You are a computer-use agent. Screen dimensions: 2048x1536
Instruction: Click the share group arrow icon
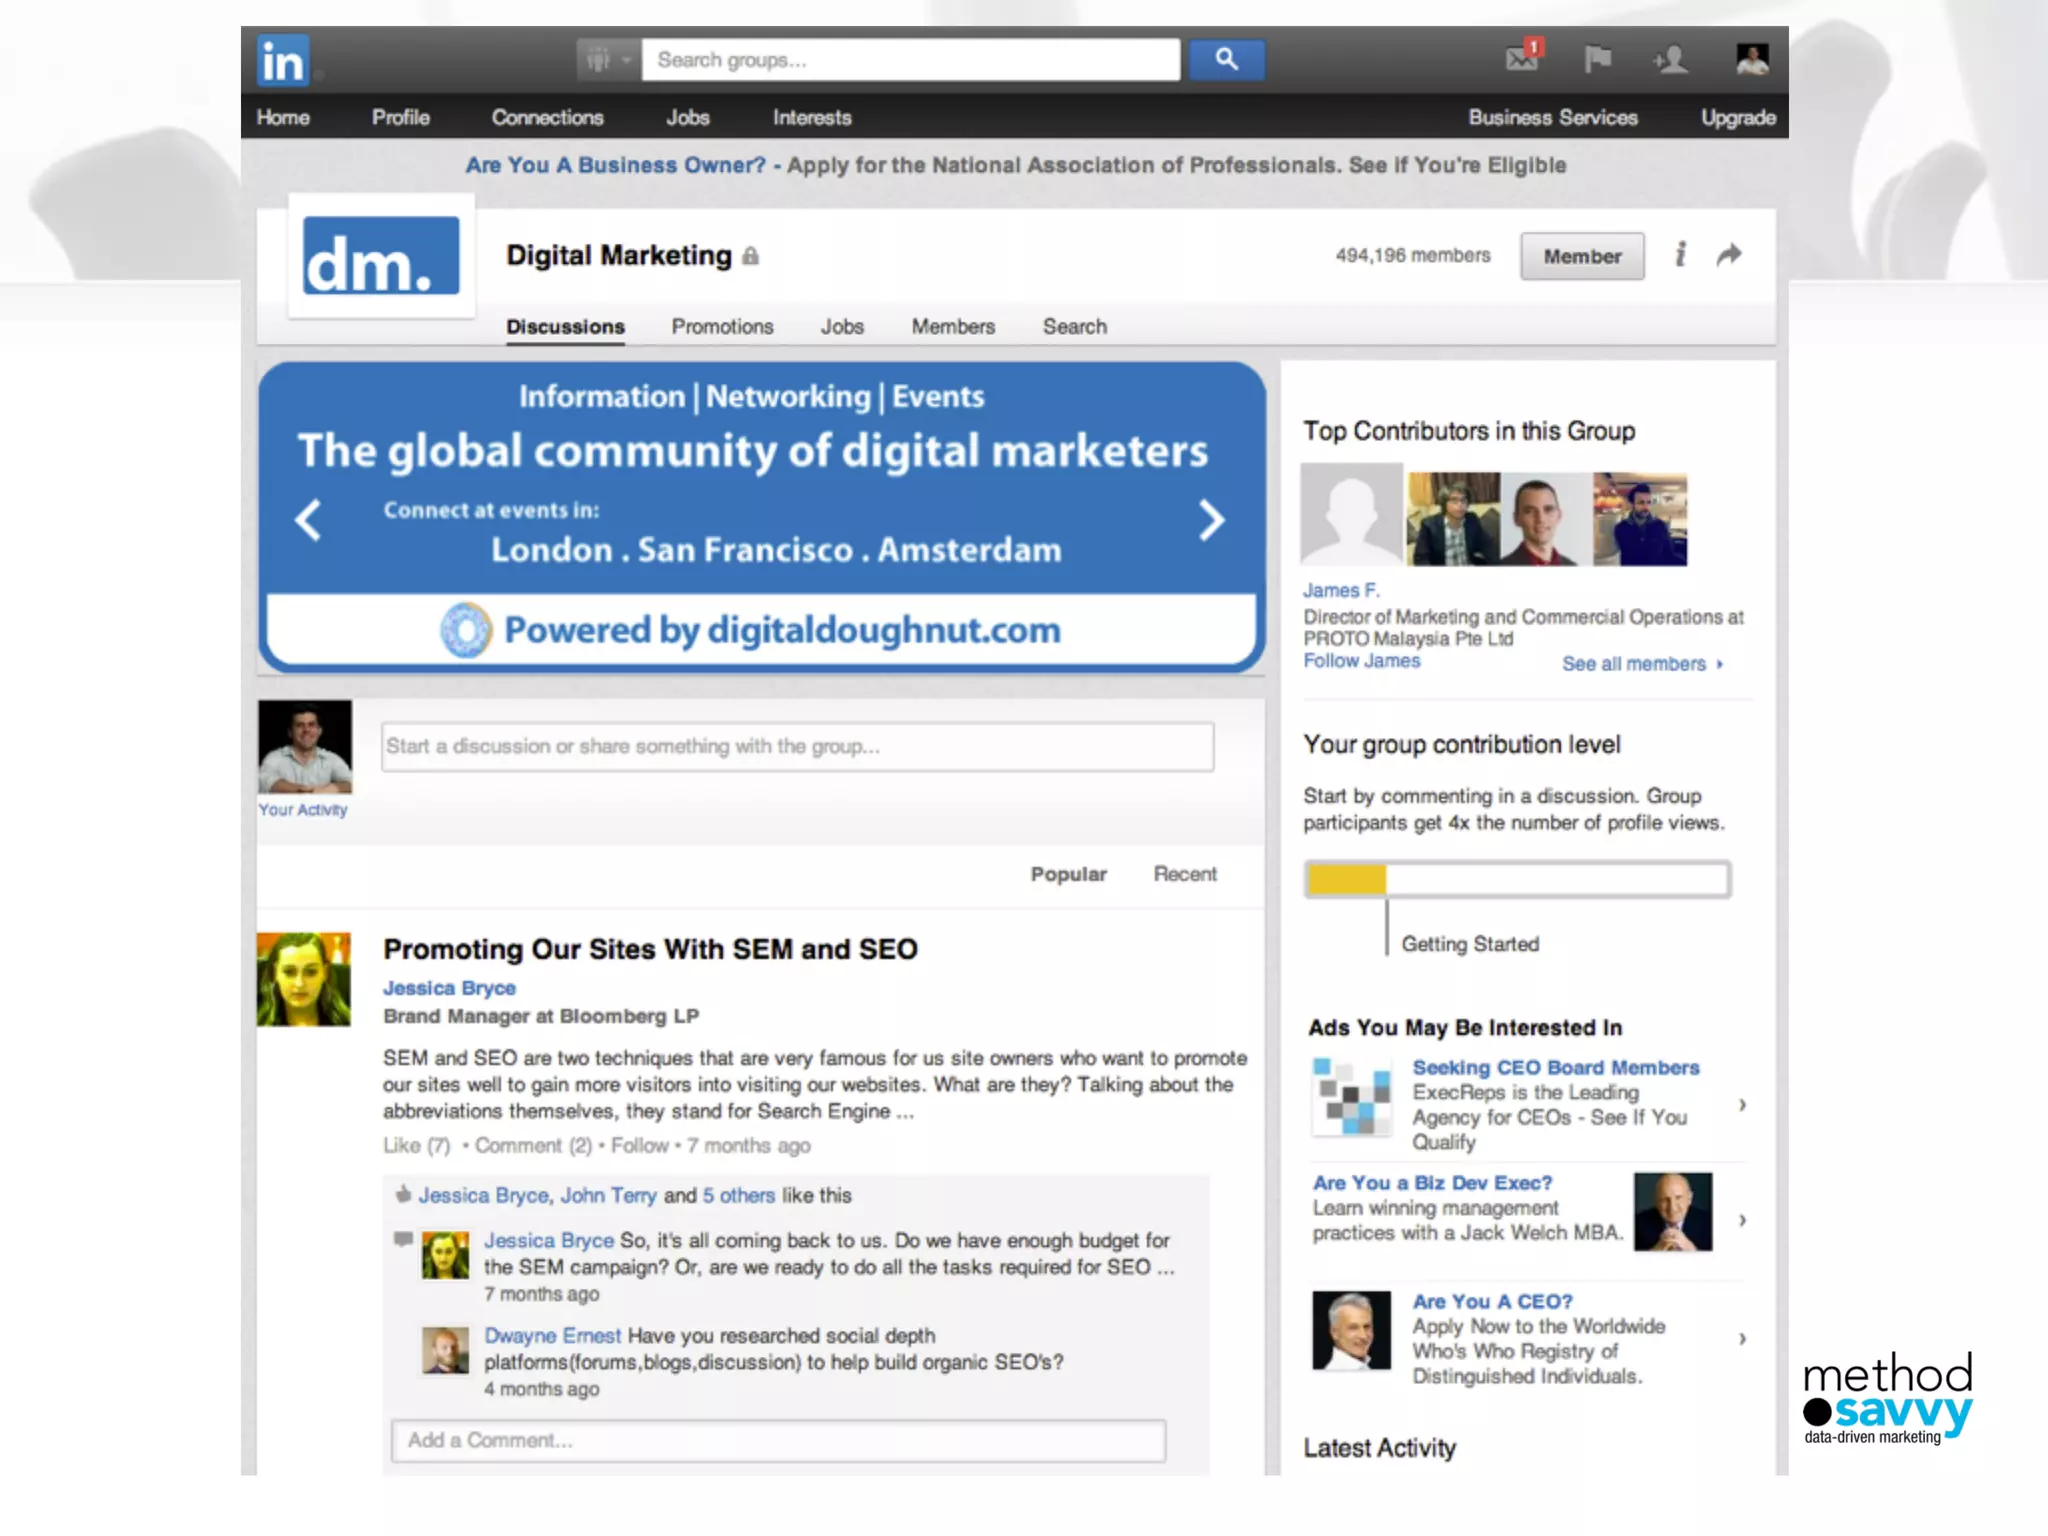click(1729, 255)
